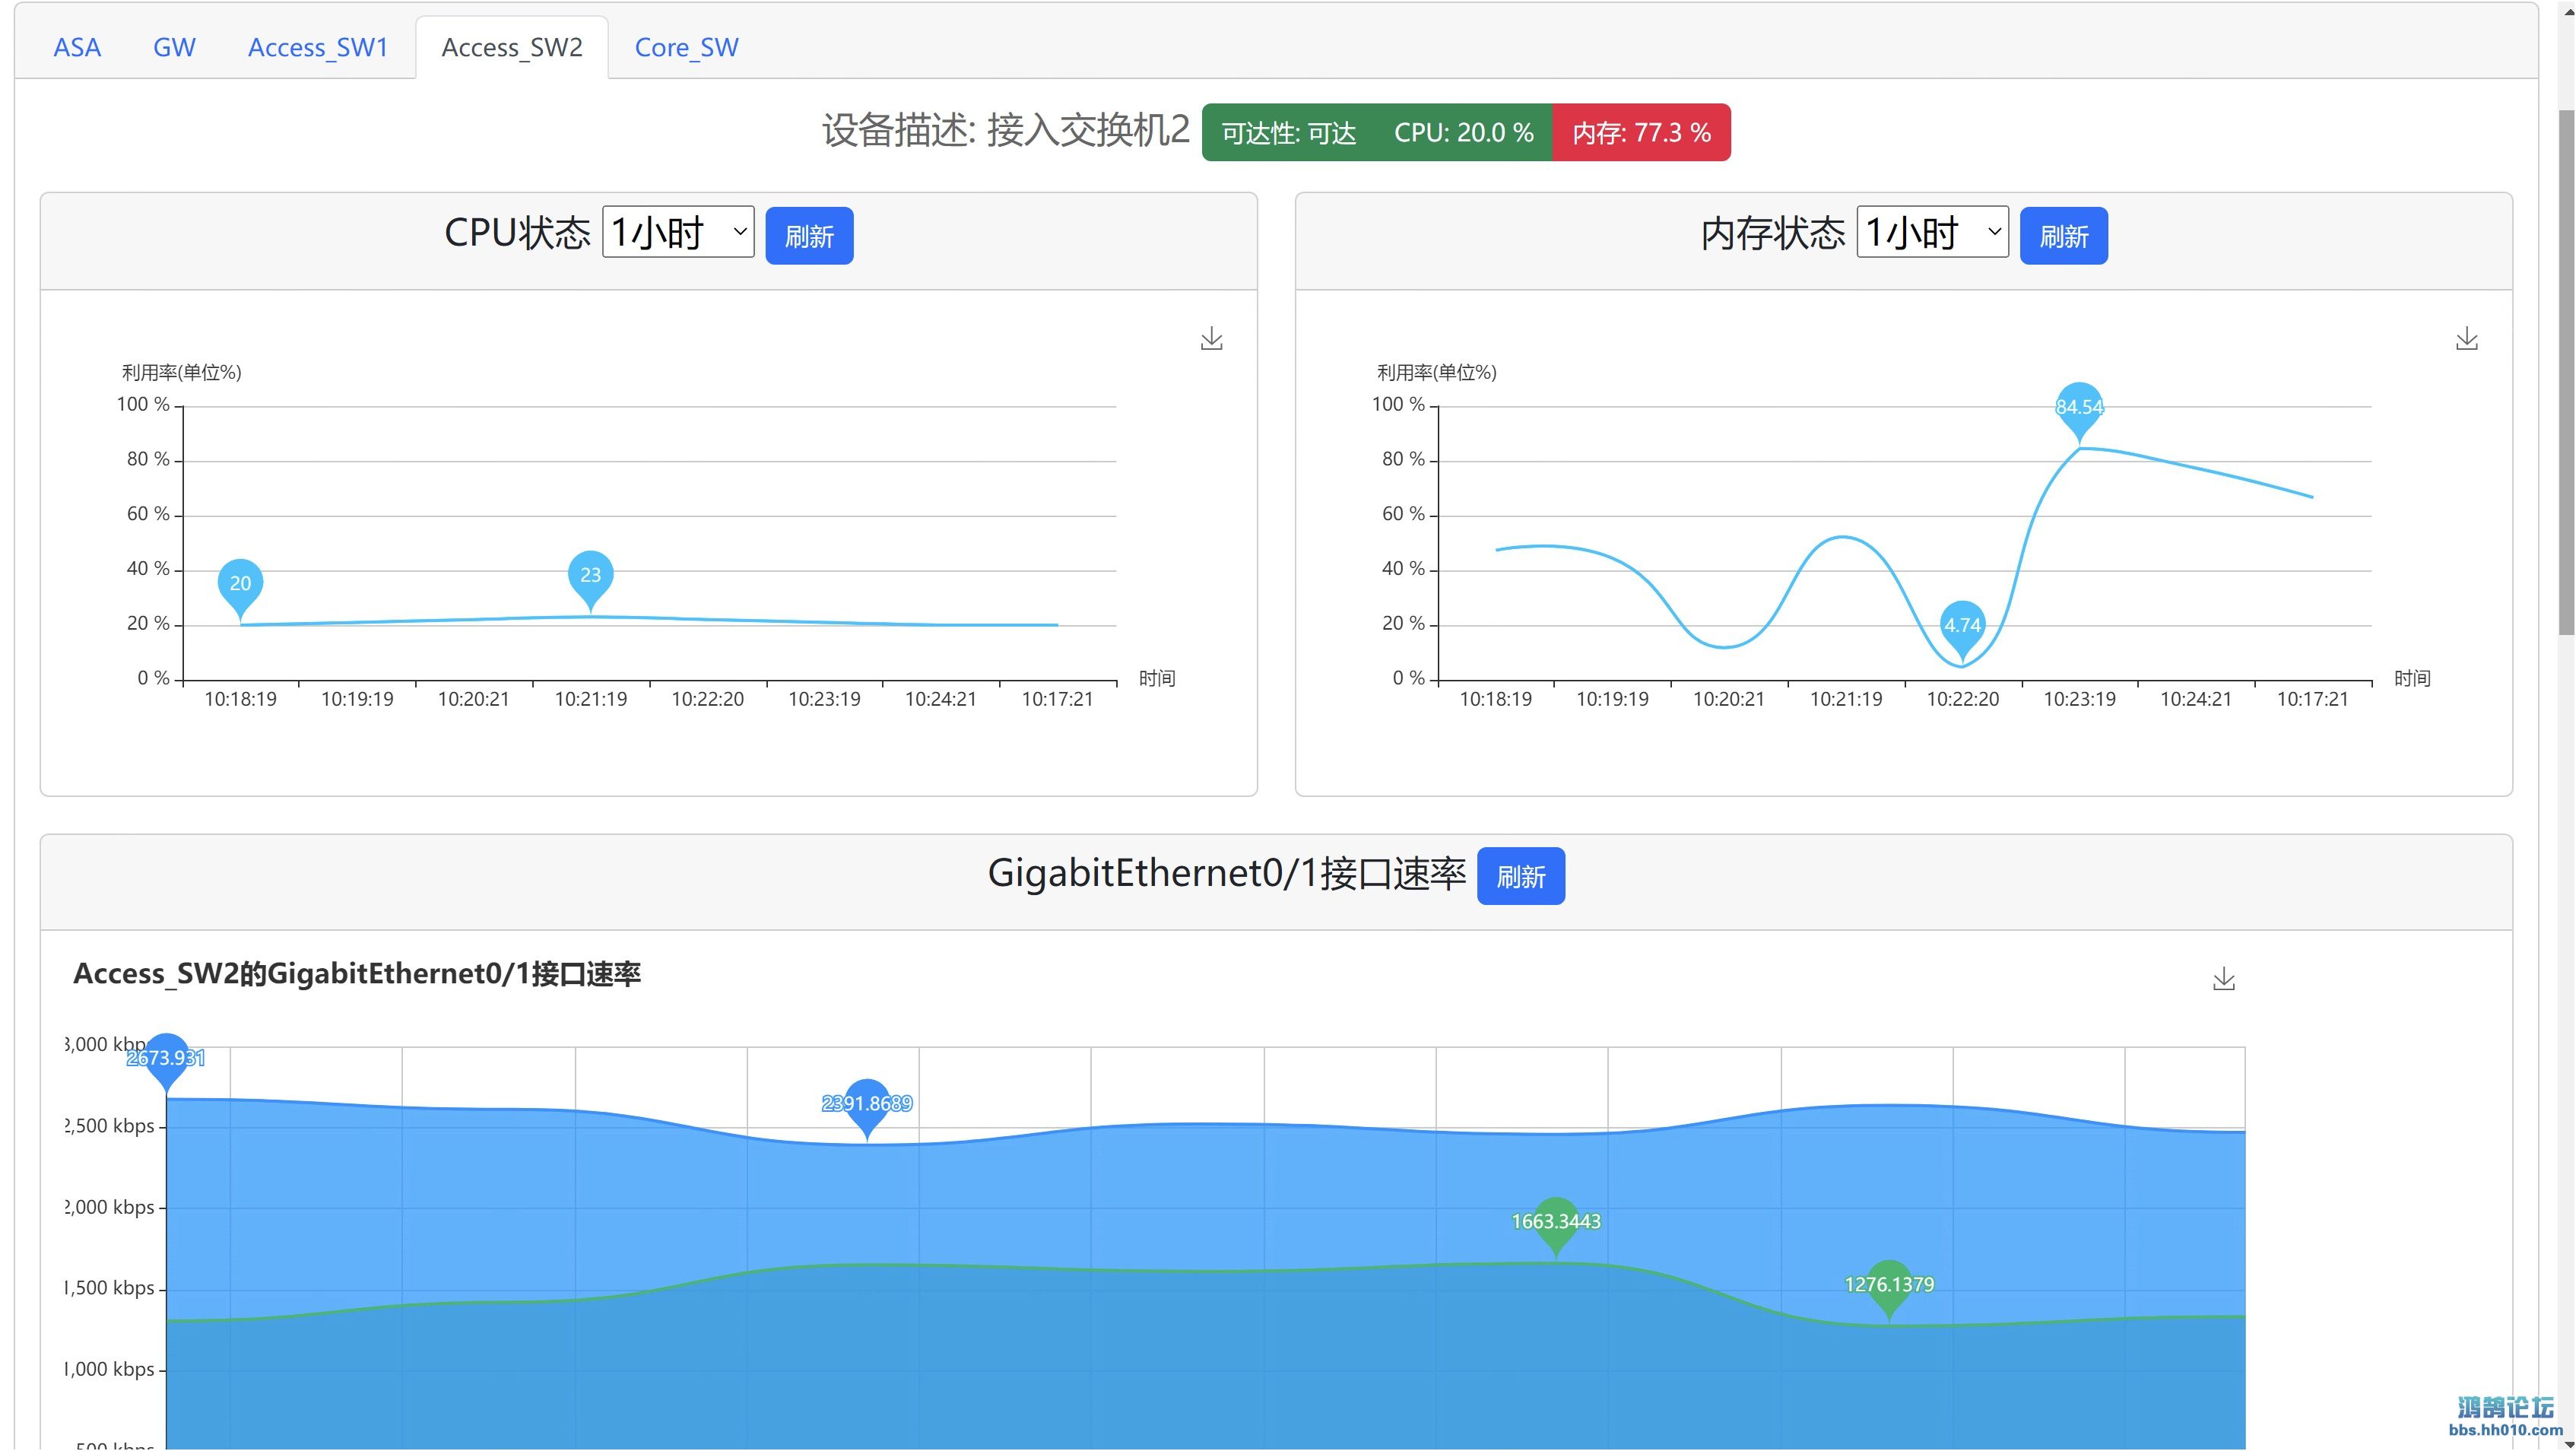Select the Access_SW2 tab

click(x=512, y=47)
